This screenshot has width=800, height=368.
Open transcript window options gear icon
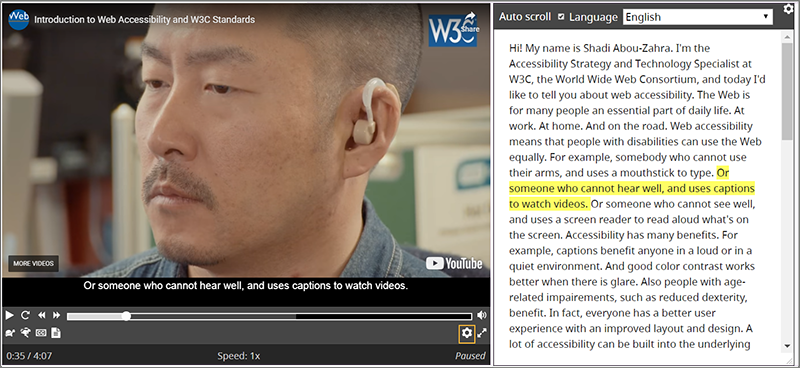(789, 8)
